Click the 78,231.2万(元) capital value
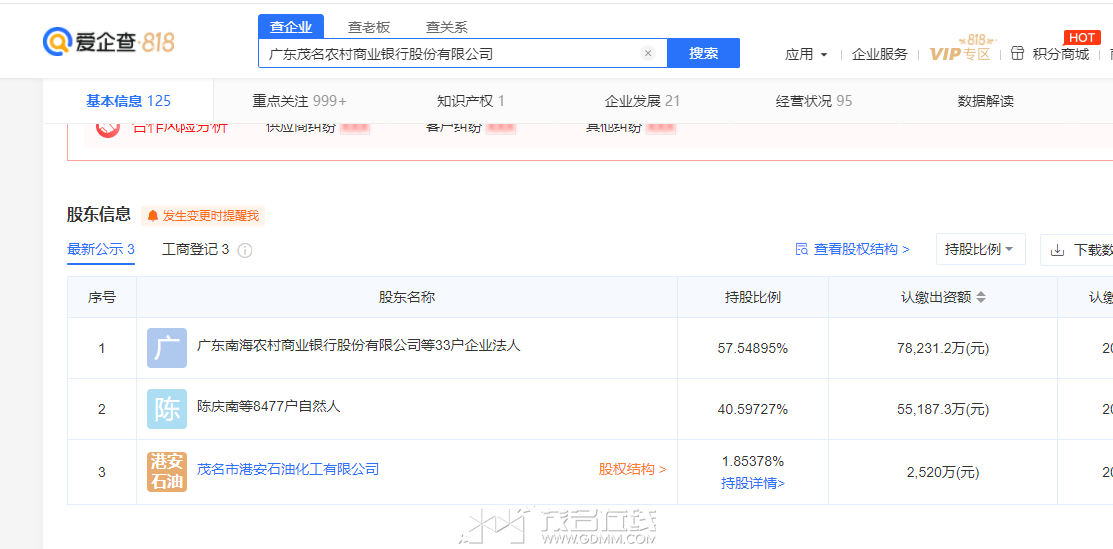The width and height of the screenshot is (1113, 549). [x=943, y=349]
